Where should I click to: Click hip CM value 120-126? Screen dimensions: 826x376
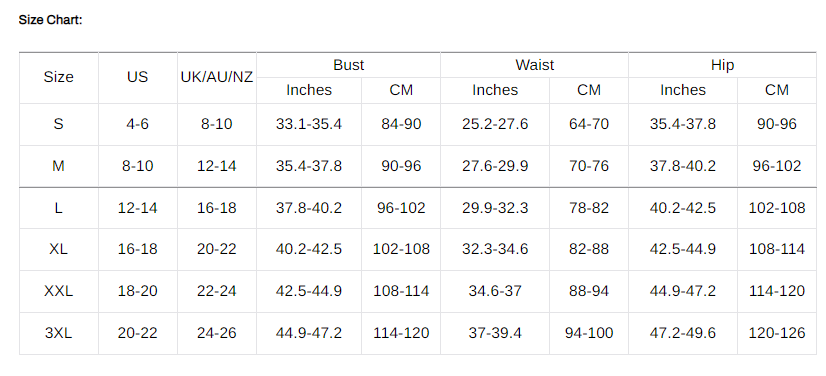[x=777, y=333]
